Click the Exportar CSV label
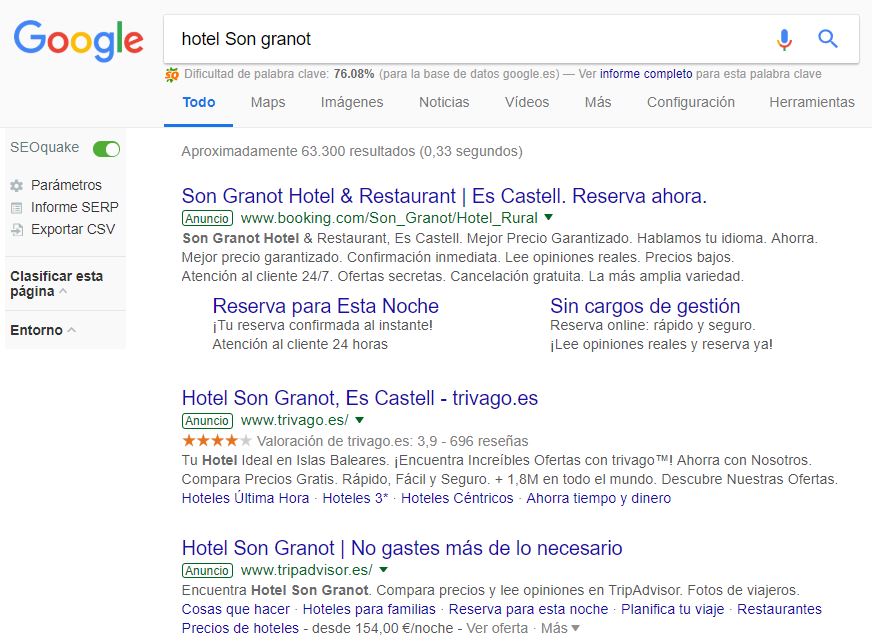The width and height of the screenshot is (872, 642). point(73,229)
